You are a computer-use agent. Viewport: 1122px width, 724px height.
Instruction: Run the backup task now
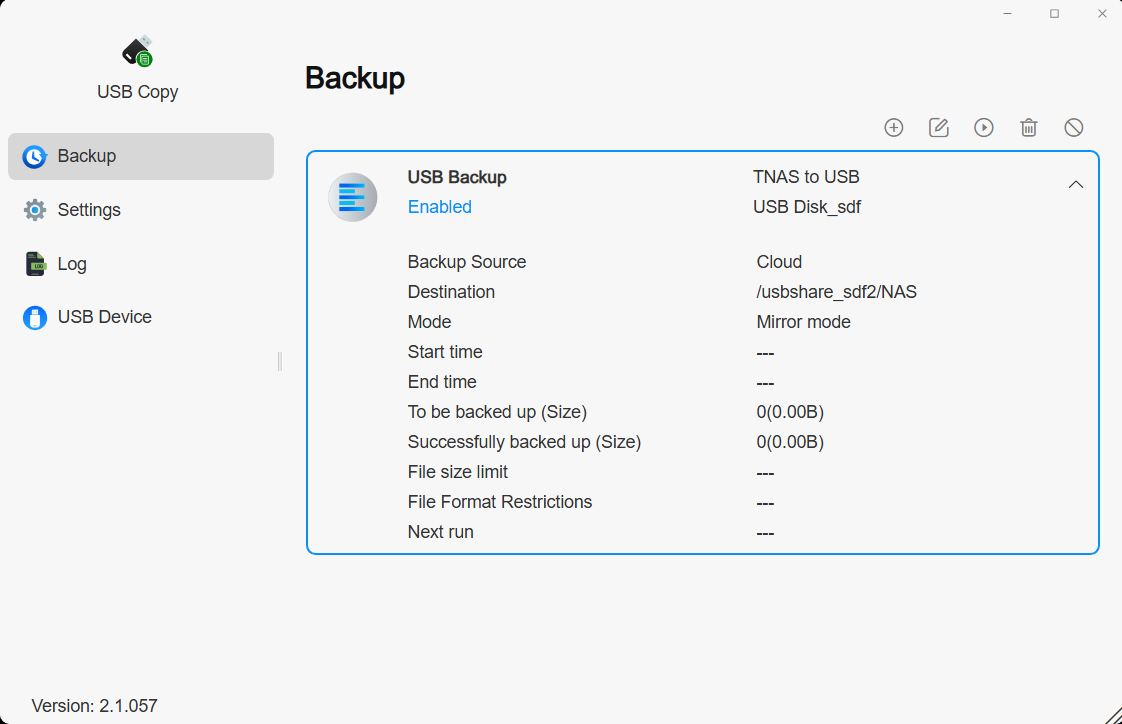pos(984,127)
